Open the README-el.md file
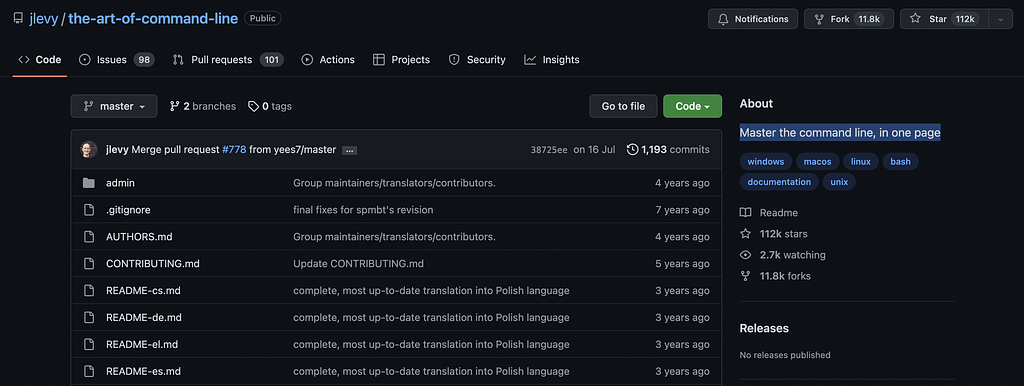1024x386 pixels. pyautogui.click(x=142, y=344)
